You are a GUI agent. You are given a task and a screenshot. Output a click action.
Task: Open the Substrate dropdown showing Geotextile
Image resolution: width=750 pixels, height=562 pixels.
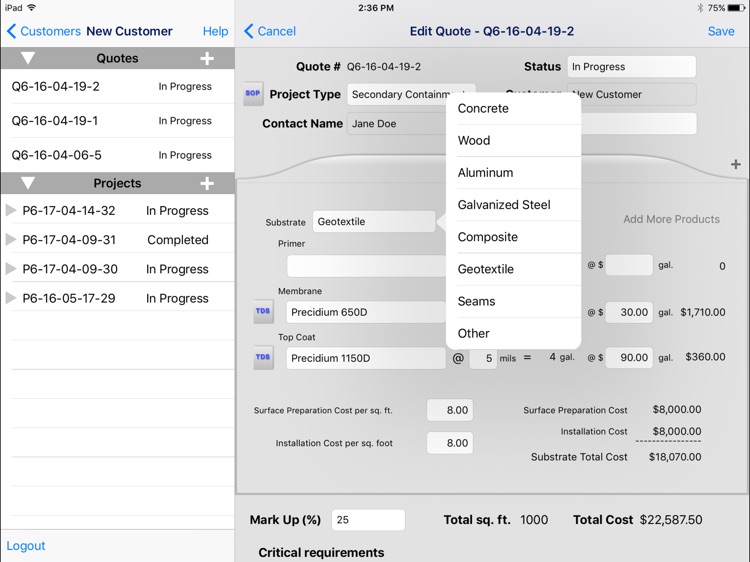pyautogui.click(x=373, y=222)
